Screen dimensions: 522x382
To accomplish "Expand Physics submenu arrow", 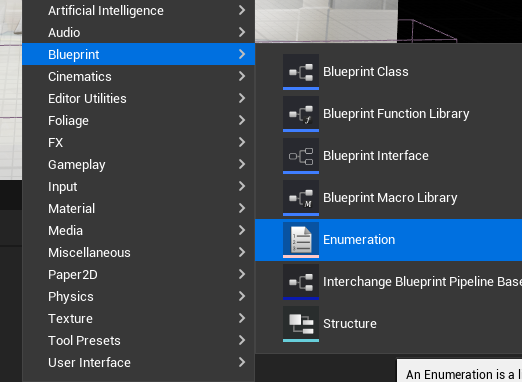I will pos(242,296).
